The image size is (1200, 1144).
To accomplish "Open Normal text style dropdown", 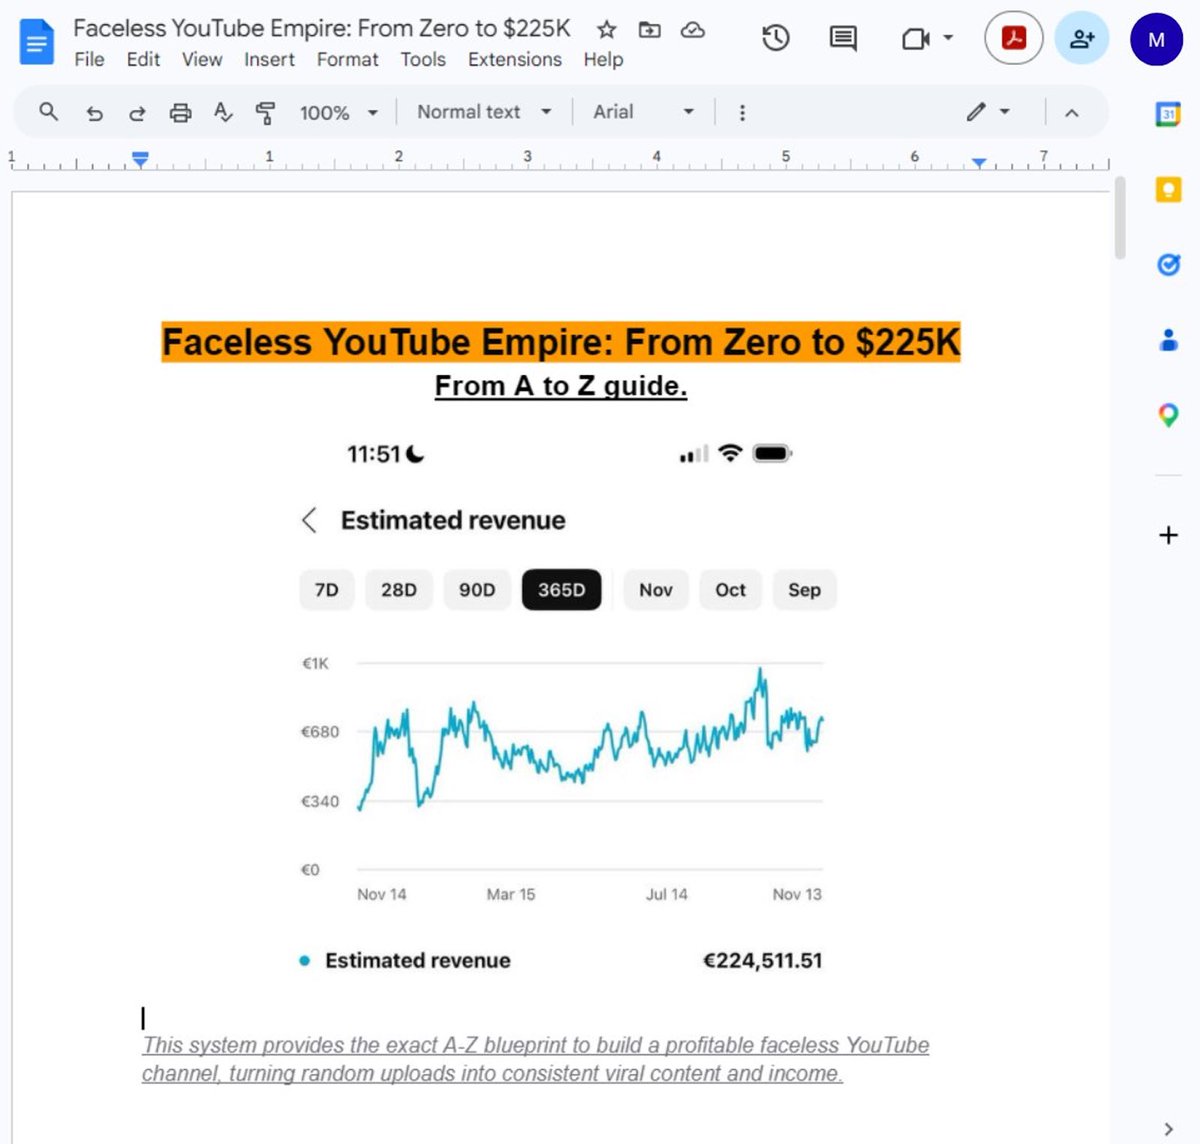I will point(484,112).
